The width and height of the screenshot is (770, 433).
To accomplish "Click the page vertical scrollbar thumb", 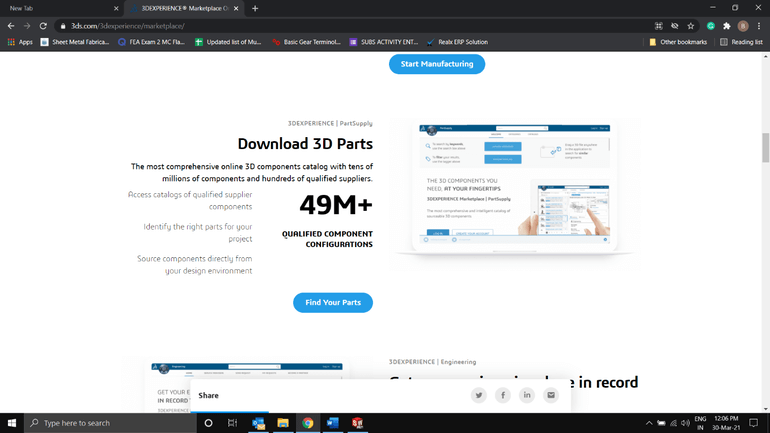I will click(x=766, y=147).
